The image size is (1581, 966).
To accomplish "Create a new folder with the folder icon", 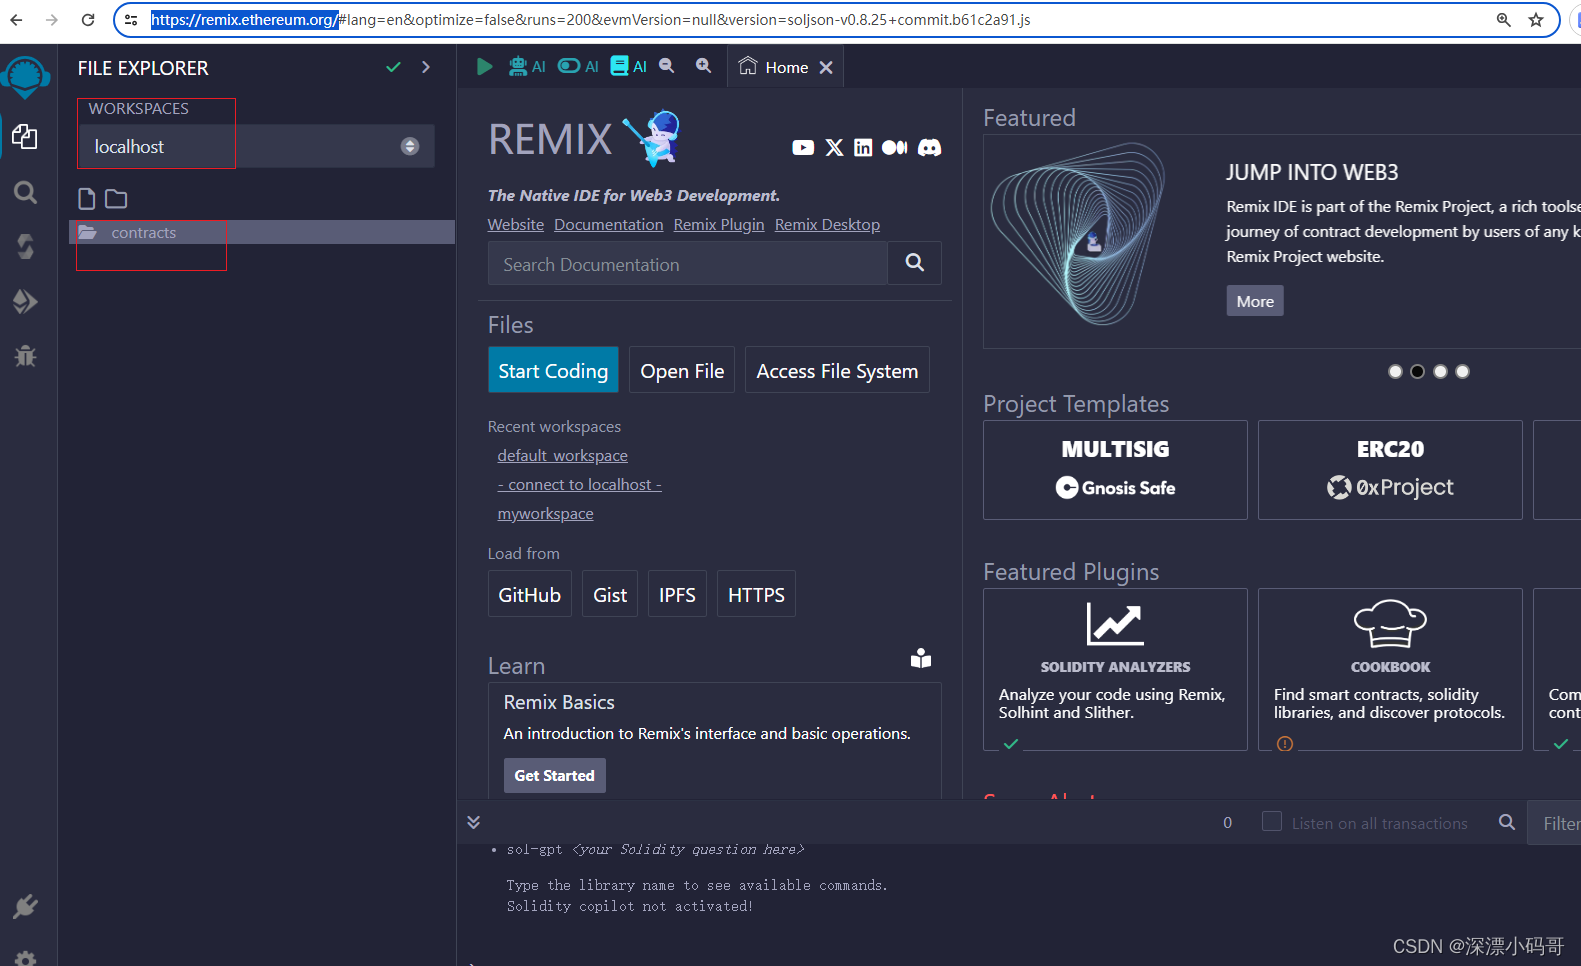I will click(116, 199).
